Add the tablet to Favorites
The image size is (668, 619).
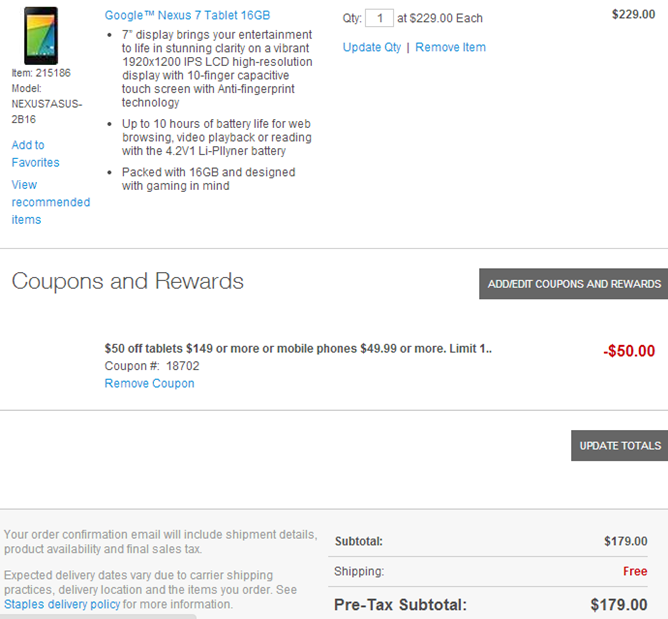35,154
